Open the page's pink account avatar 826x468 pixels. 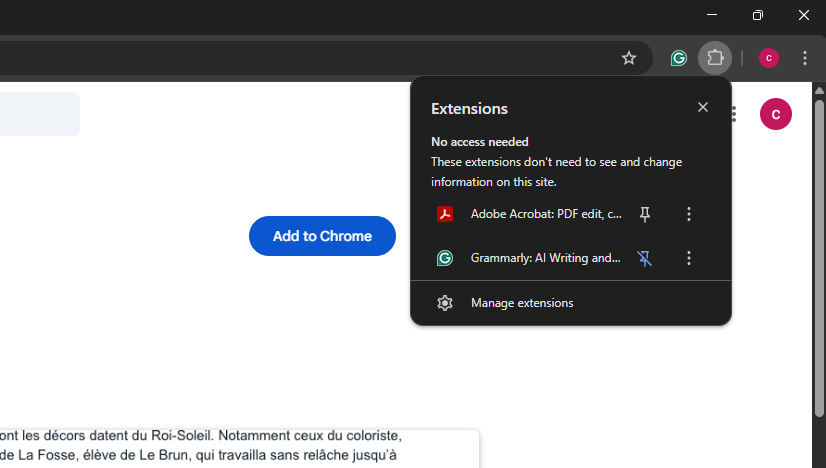click(x=776, y=114)
